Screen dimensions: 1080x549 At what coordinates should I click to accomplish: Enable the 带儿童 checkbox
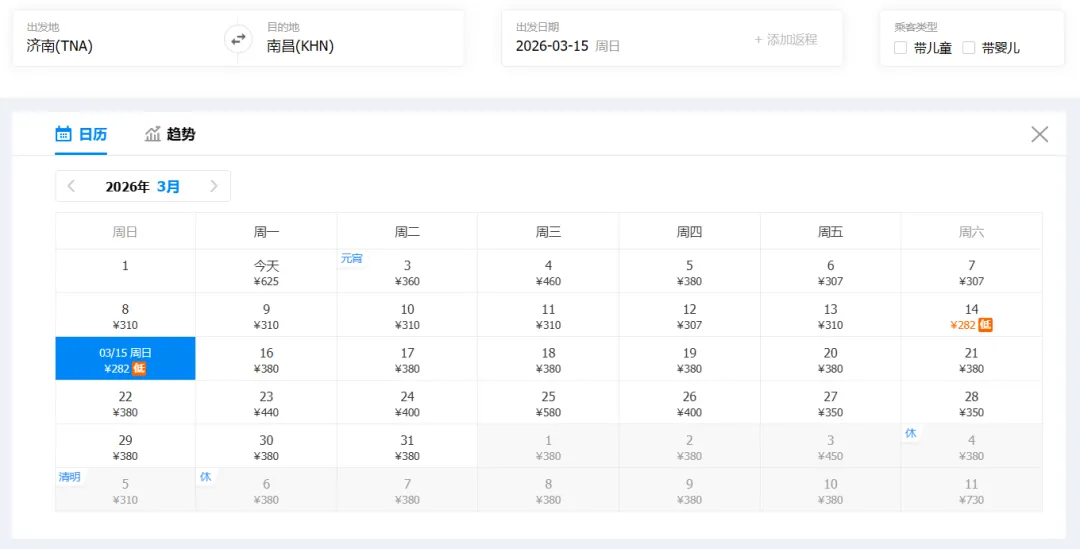coord(900,48)
